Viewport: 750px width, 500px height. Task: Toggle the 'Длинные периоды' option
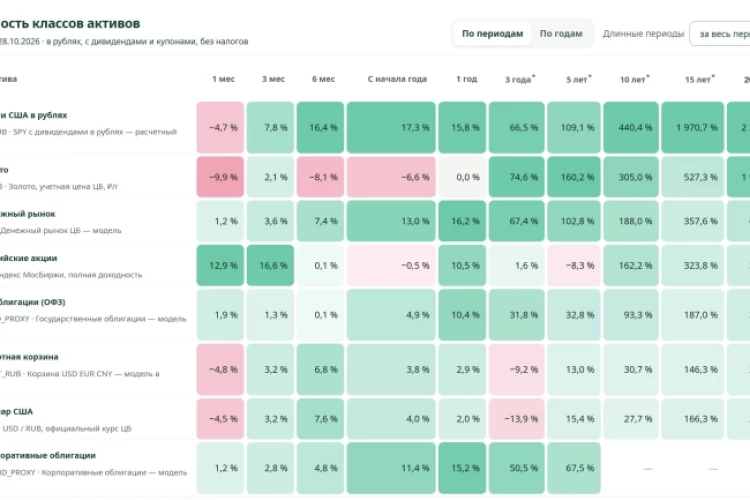click(x=643, y=34)
